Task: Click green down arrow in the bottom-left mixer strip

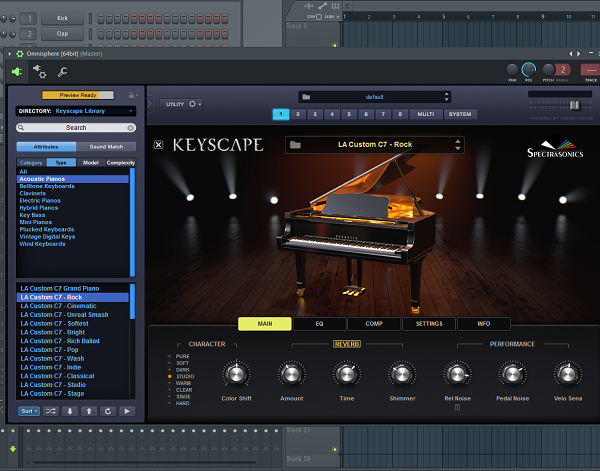Action: point(13,449)
